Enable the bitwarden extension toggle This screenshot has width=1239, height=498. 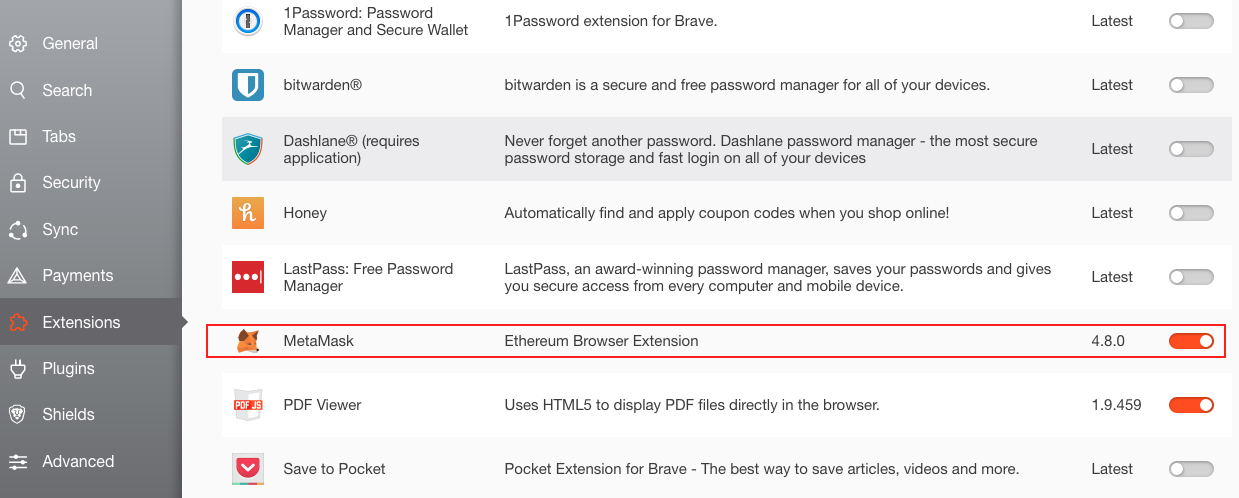coord(1191,85)
